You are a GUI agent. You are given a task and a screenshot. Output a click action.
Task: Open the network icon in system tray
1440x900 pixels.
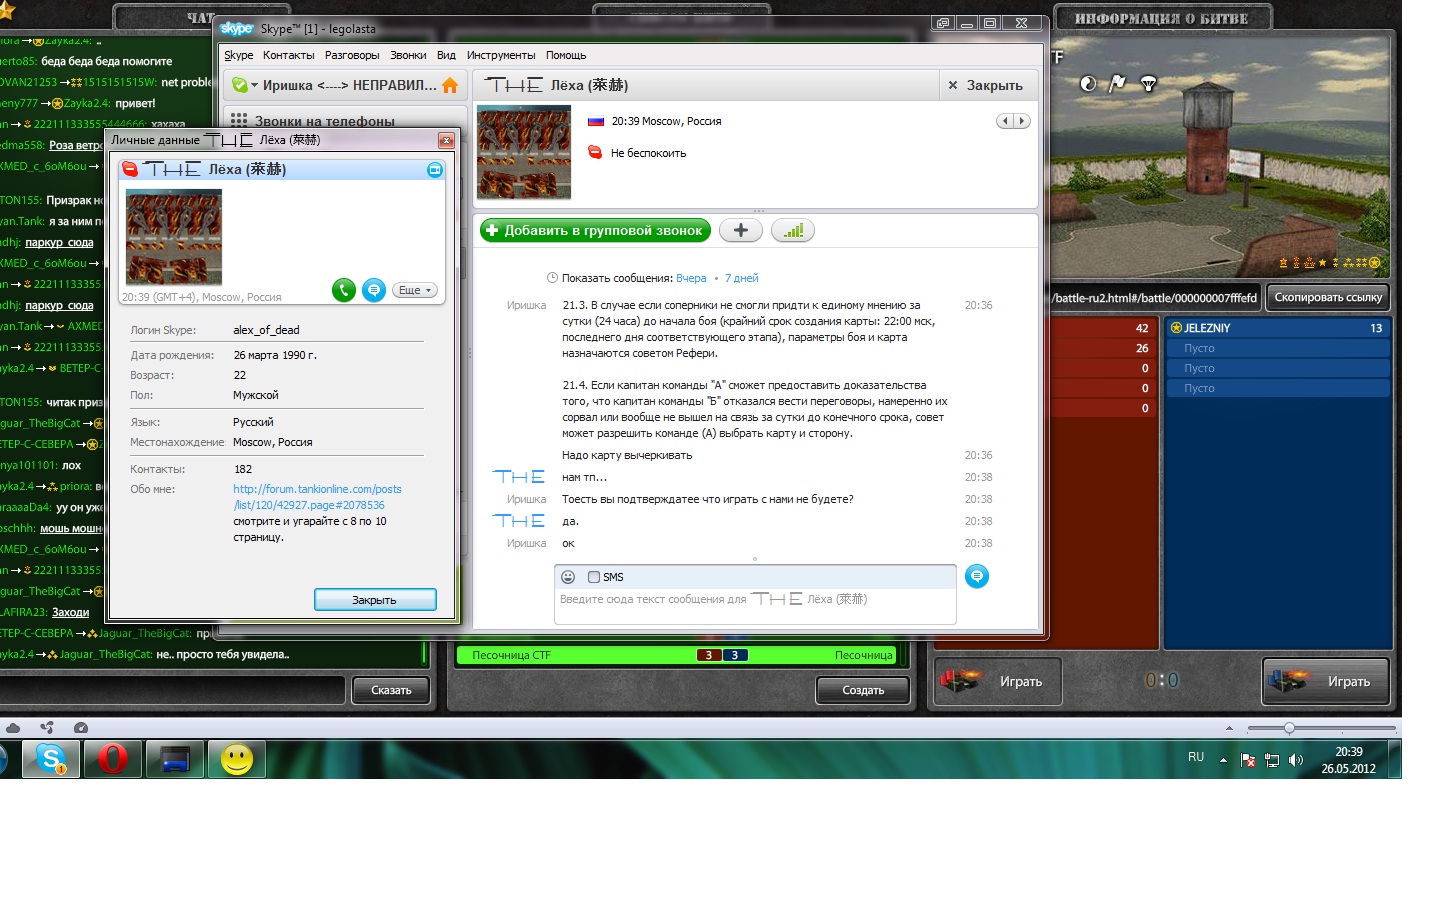click(x=1272, y=760)
